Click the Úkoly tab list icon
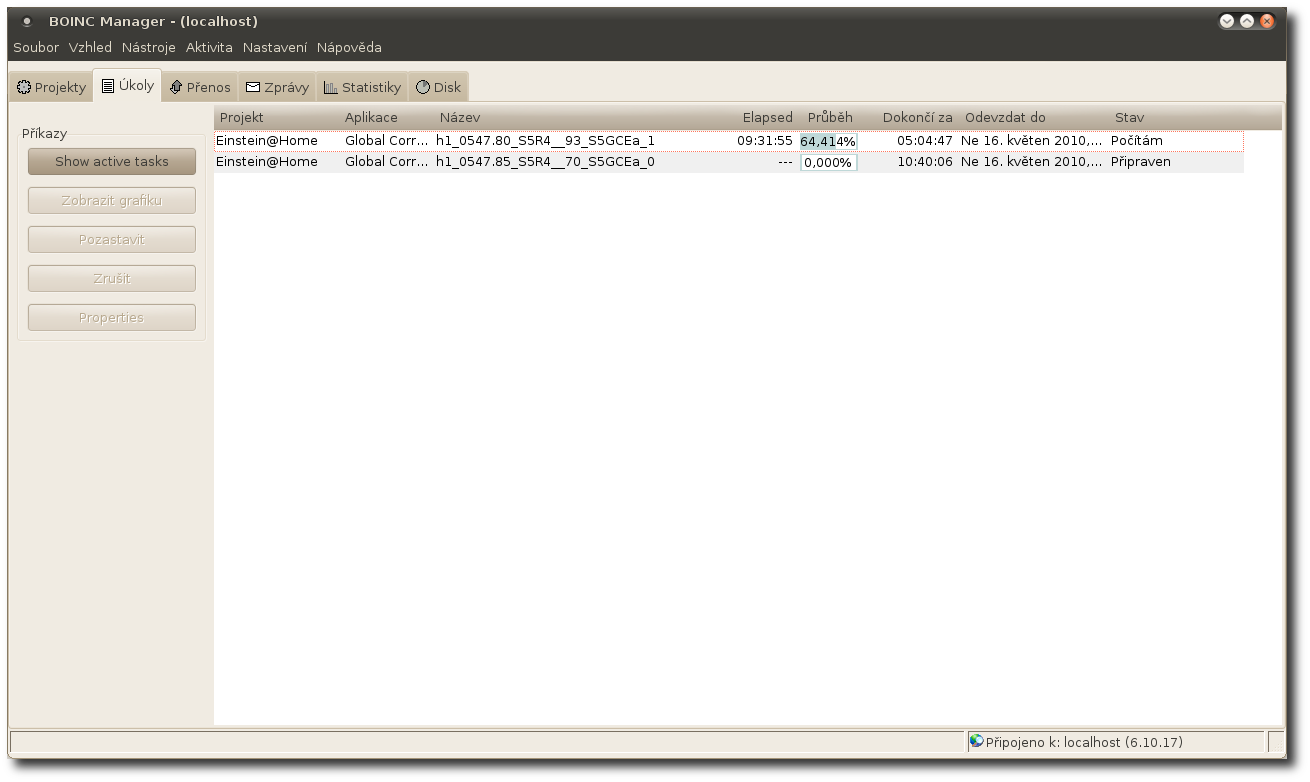The height and width of the screenshot is (782, 1310). pyautogui.click(x=108, y=86)
